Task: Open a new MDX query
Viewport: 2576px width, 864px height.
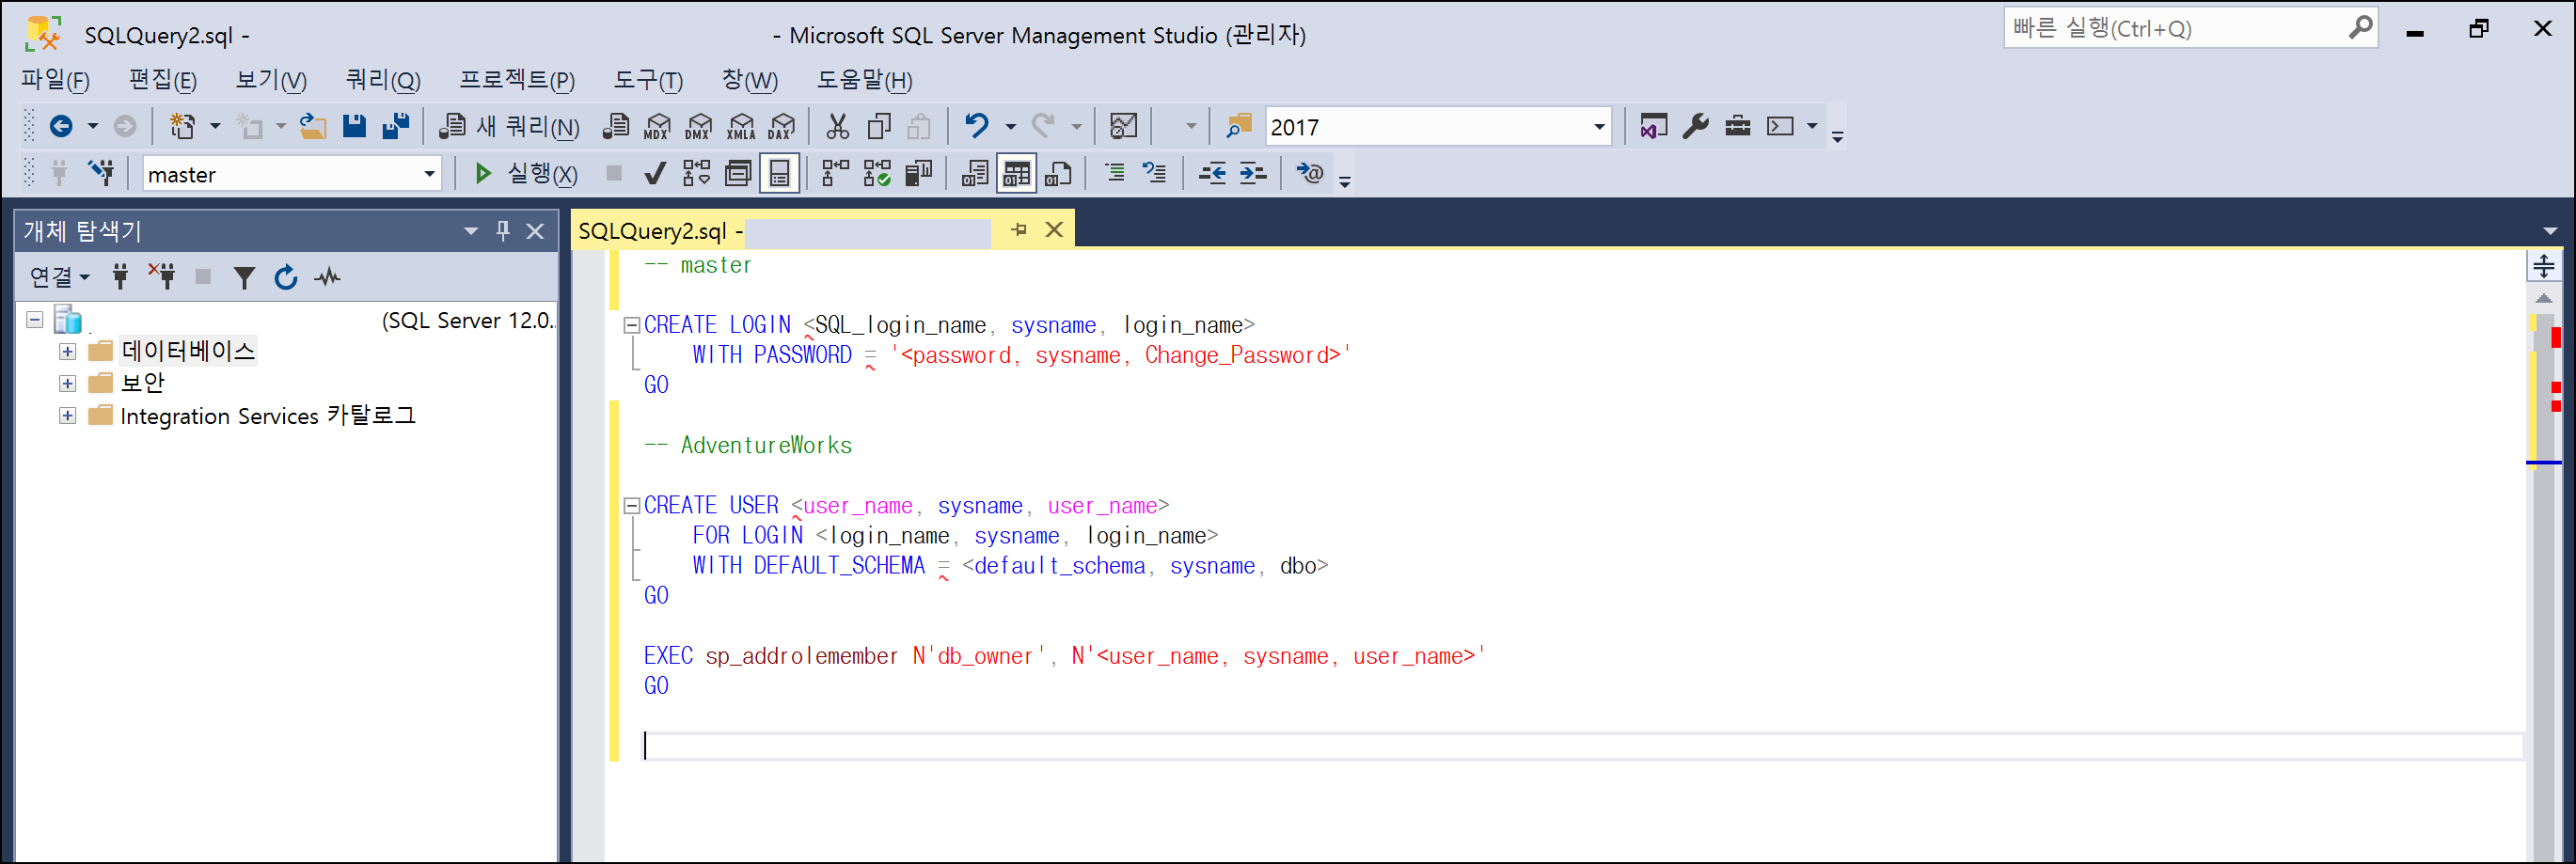Action: point(658,126)
